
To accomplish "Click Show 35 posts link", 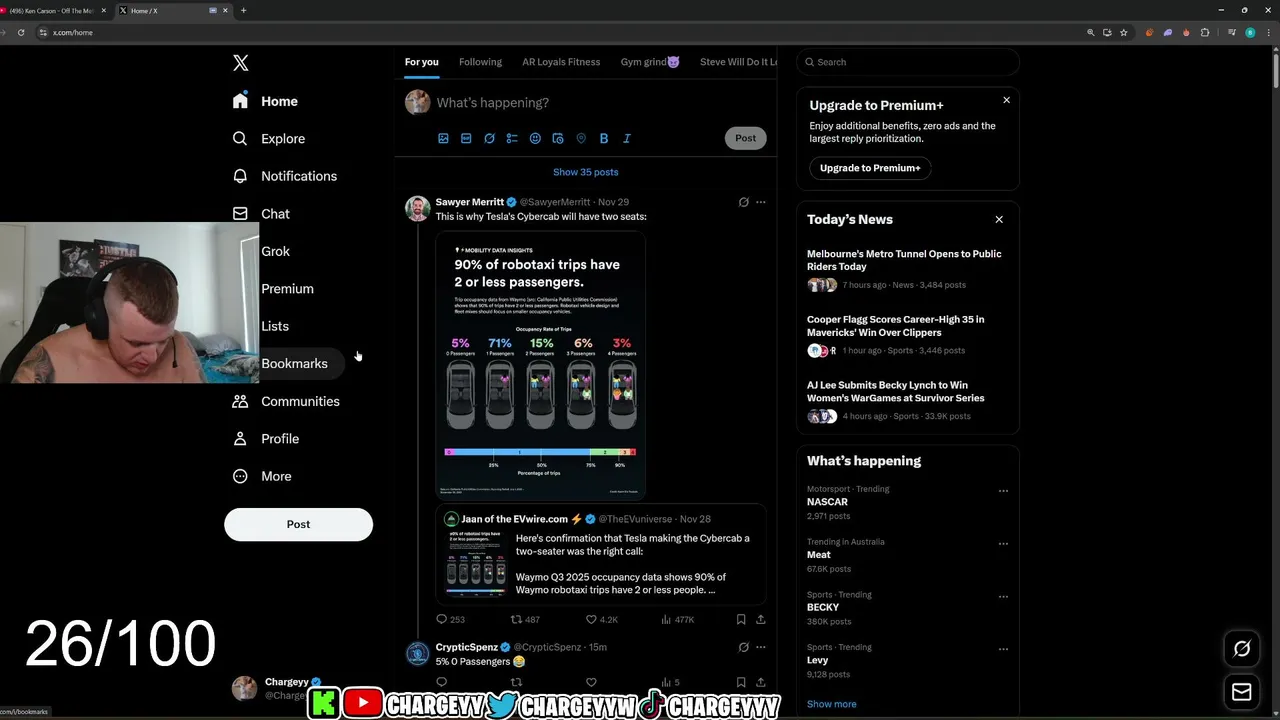I will click(586, 172).
